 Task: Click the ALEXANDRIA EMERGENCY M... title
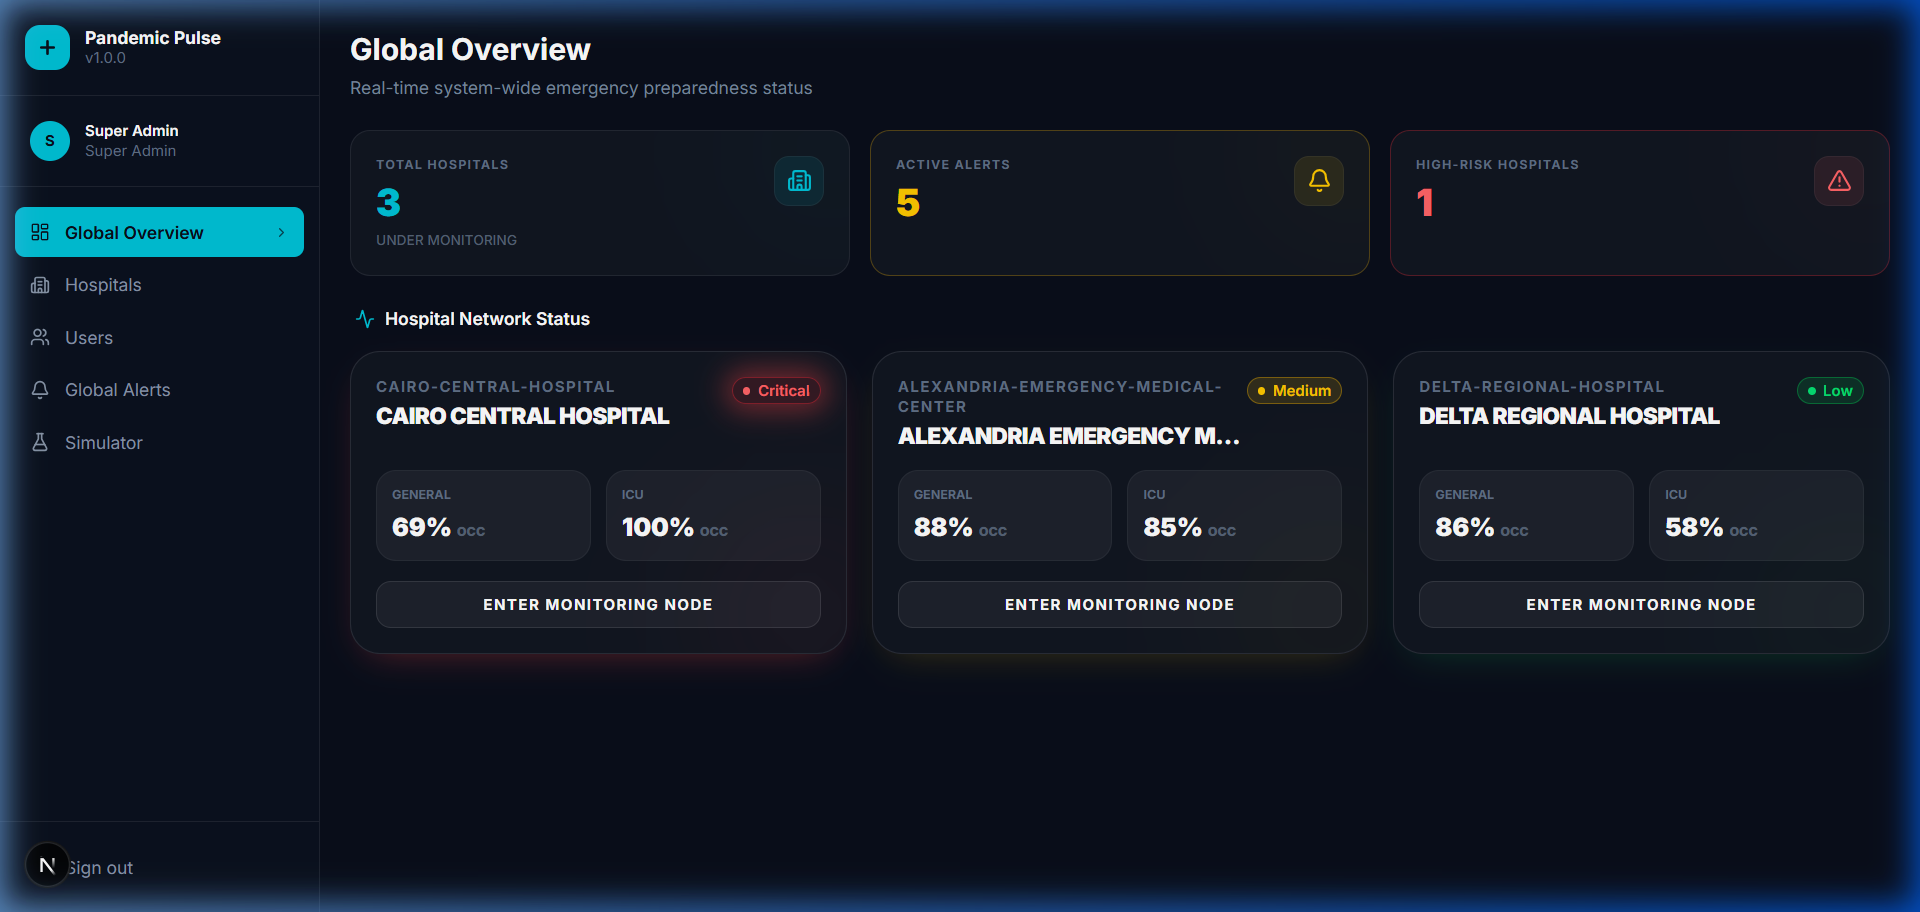pyautogui.click(x=1068, y=436)
